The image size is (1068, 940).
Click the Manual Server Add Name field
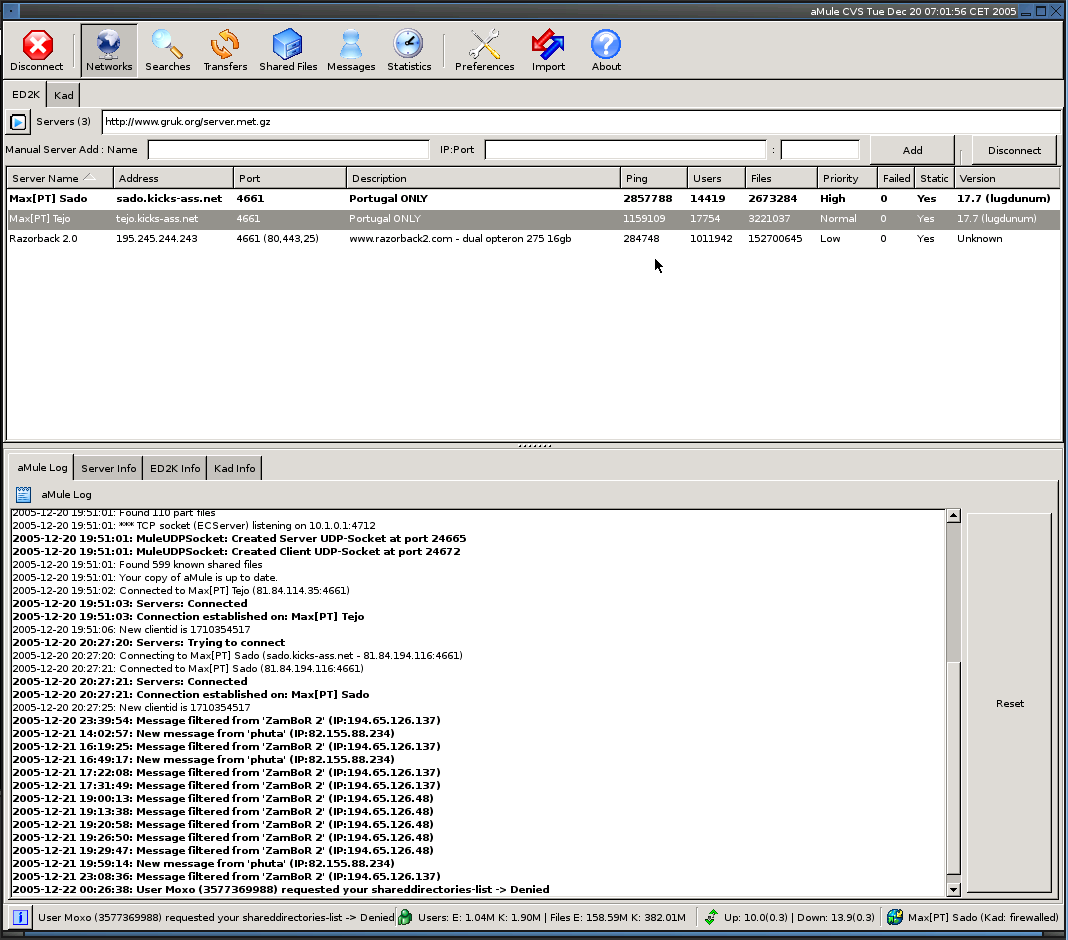(288, 150)
